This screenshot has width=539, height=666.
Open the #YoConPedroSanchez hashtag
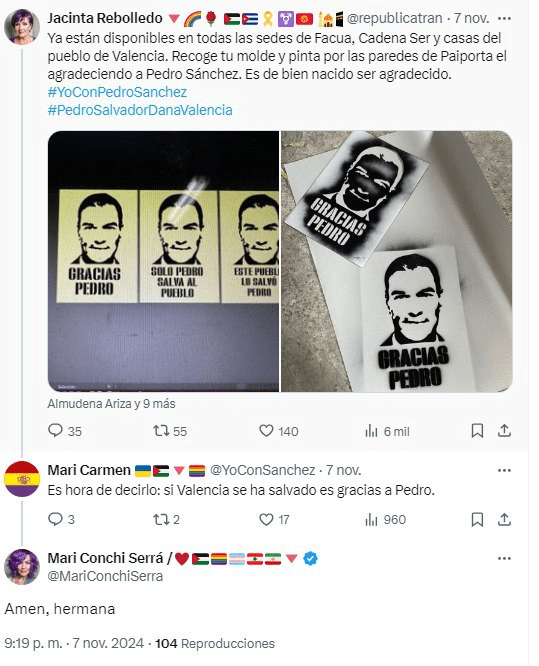pyautogui.click(x=117, y=92)
